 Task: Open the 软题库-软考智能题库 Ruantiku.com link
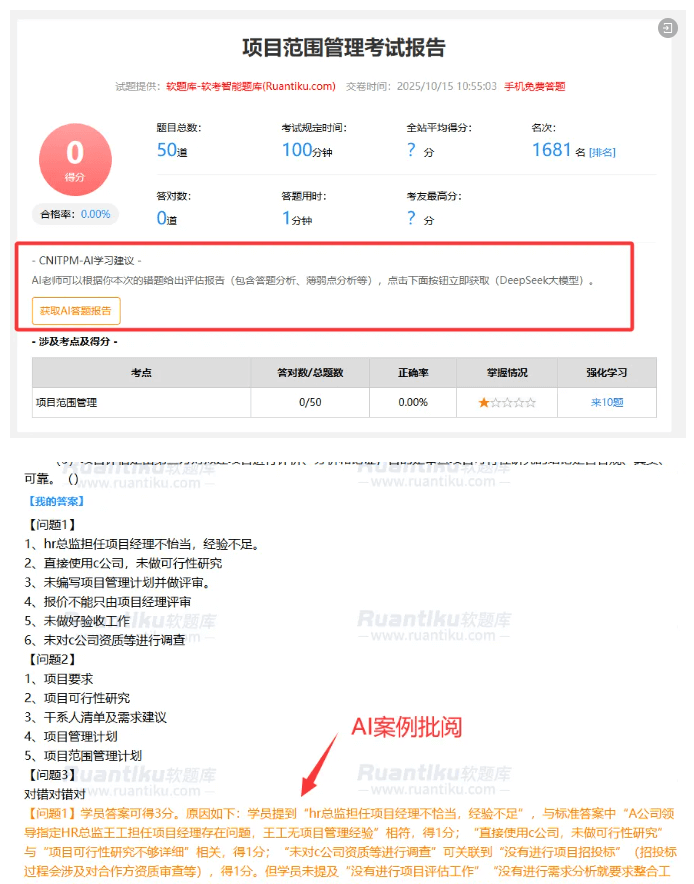coord(250,86)
